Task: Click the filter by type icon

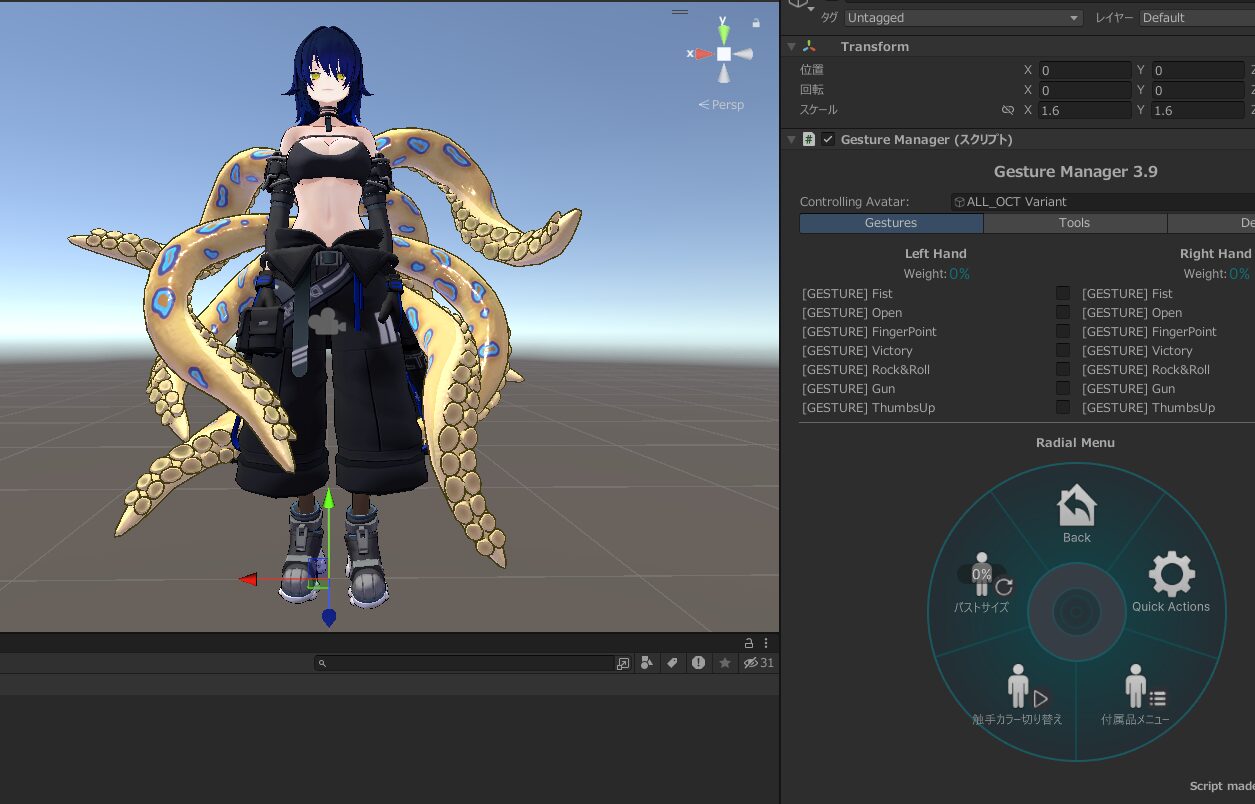Action: pos(646,663)
